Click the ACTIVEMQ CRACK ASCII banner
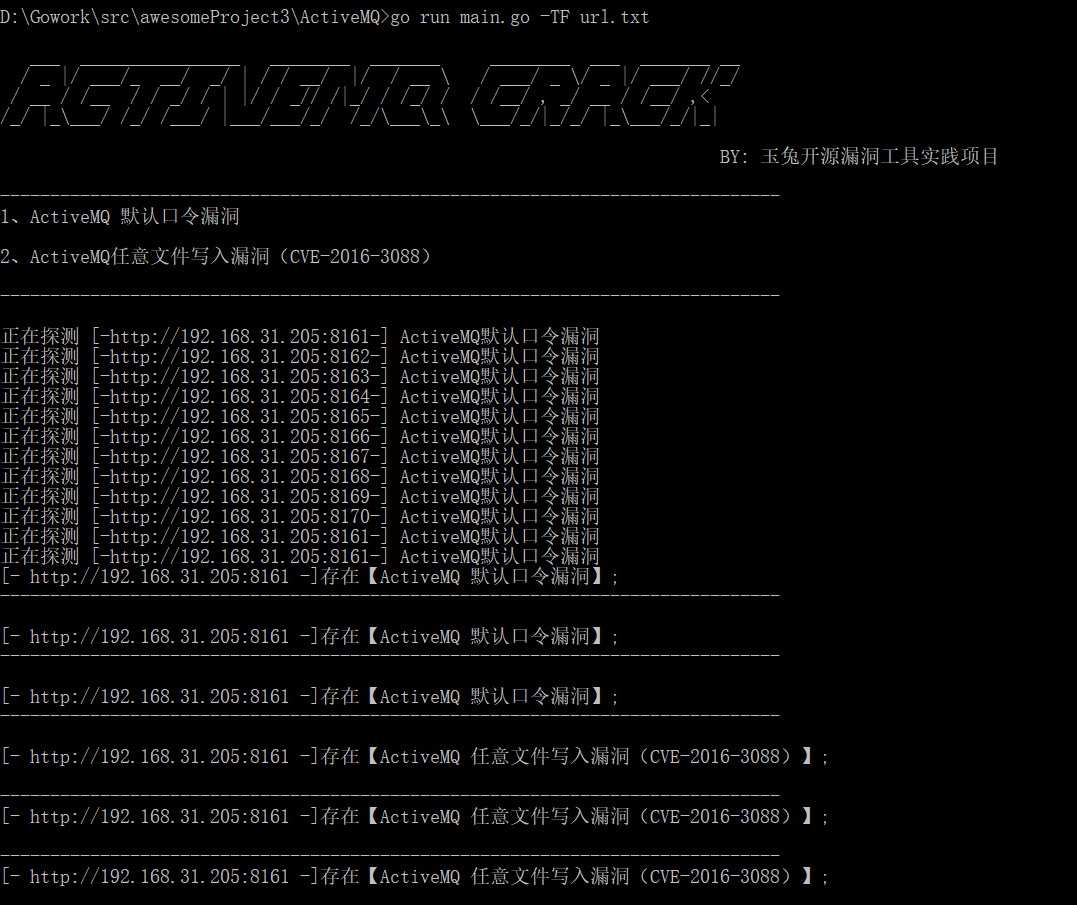The width and height of the screenshot is (1077, 905). pyautogui.click(x=370, y=95)
